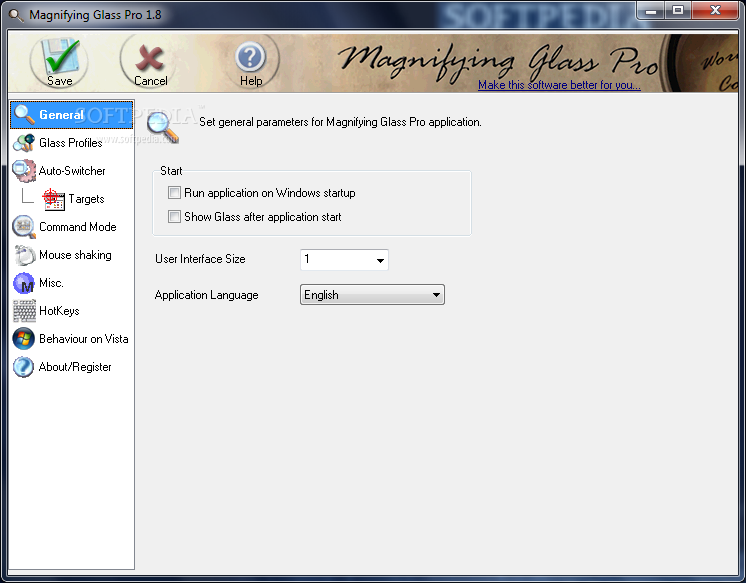
Task: Click the General magnifier icon in sidebar
Action: pyautogui.click(x=24, y=115)
